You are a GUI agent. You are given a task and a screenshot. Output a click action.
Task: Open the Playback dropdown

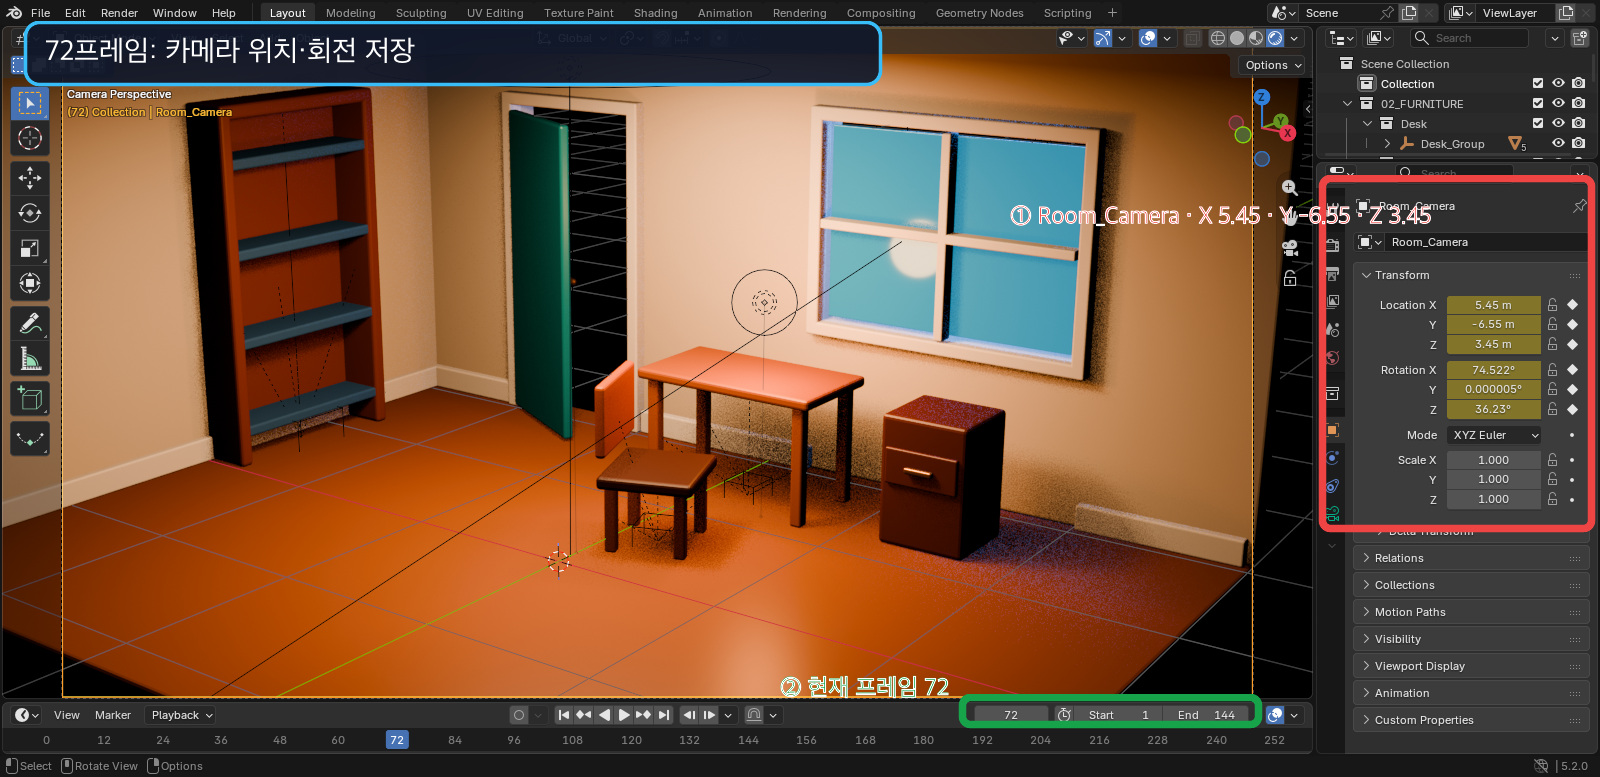[x=181, y=715]
